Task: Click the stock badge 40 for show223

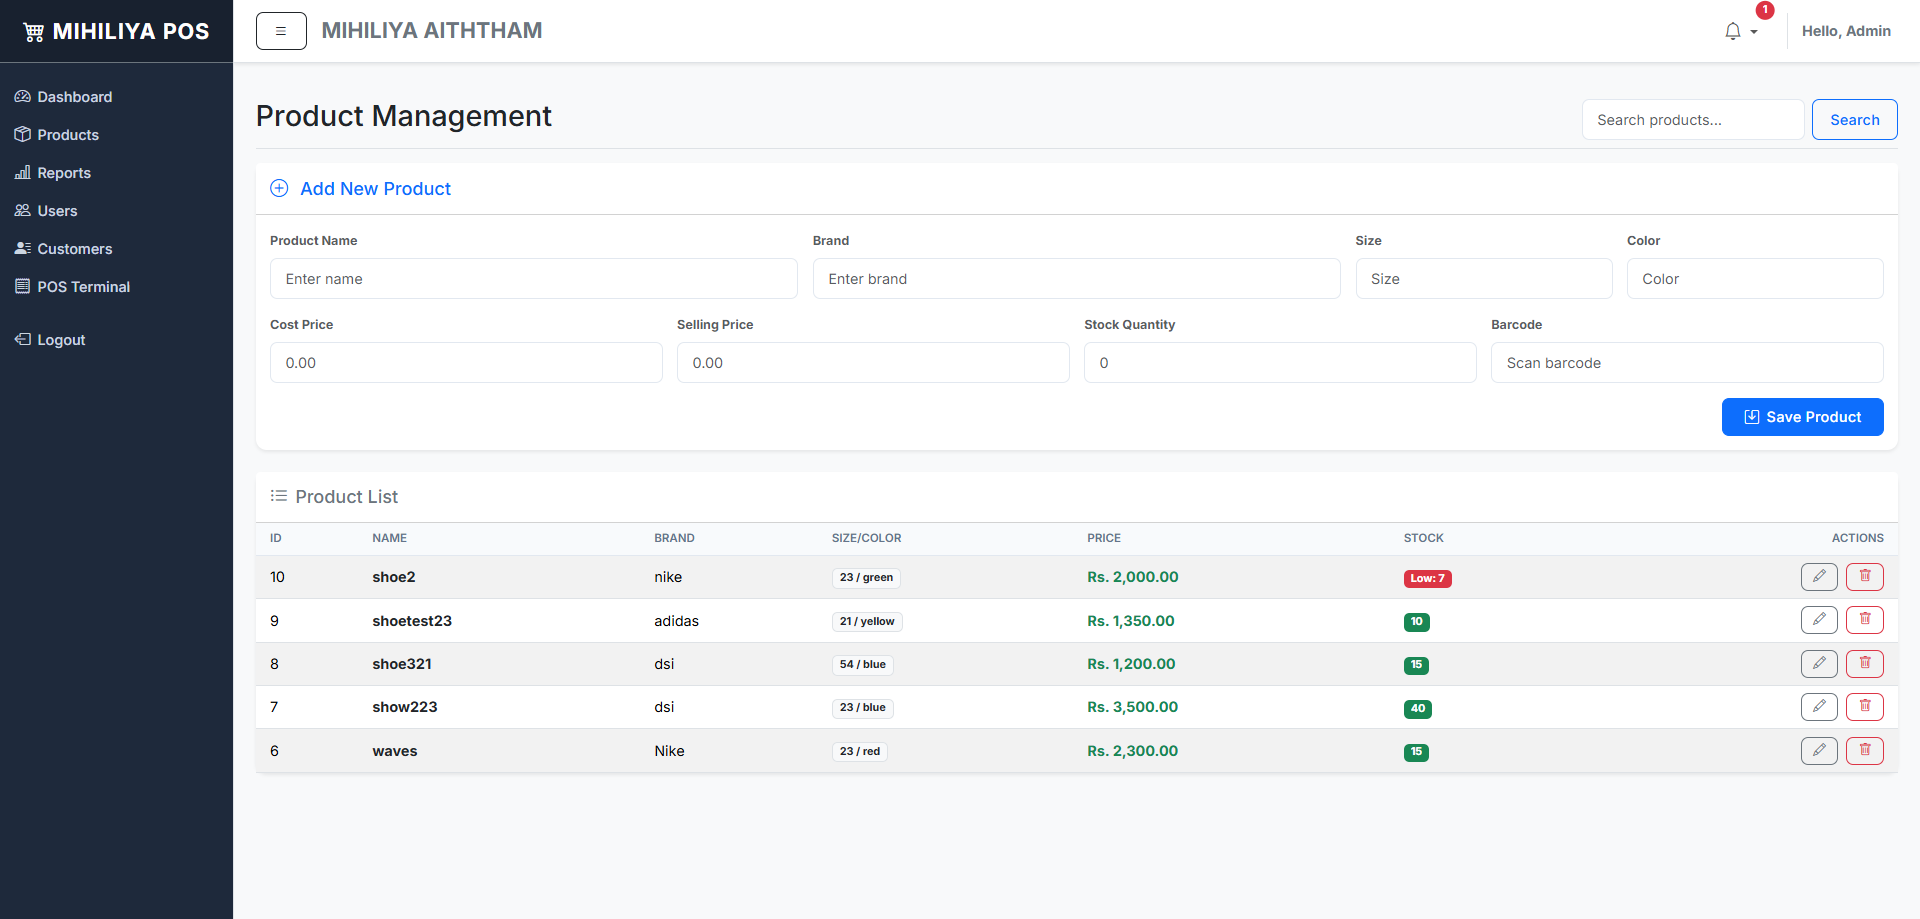Action: tap(1418, 709)
